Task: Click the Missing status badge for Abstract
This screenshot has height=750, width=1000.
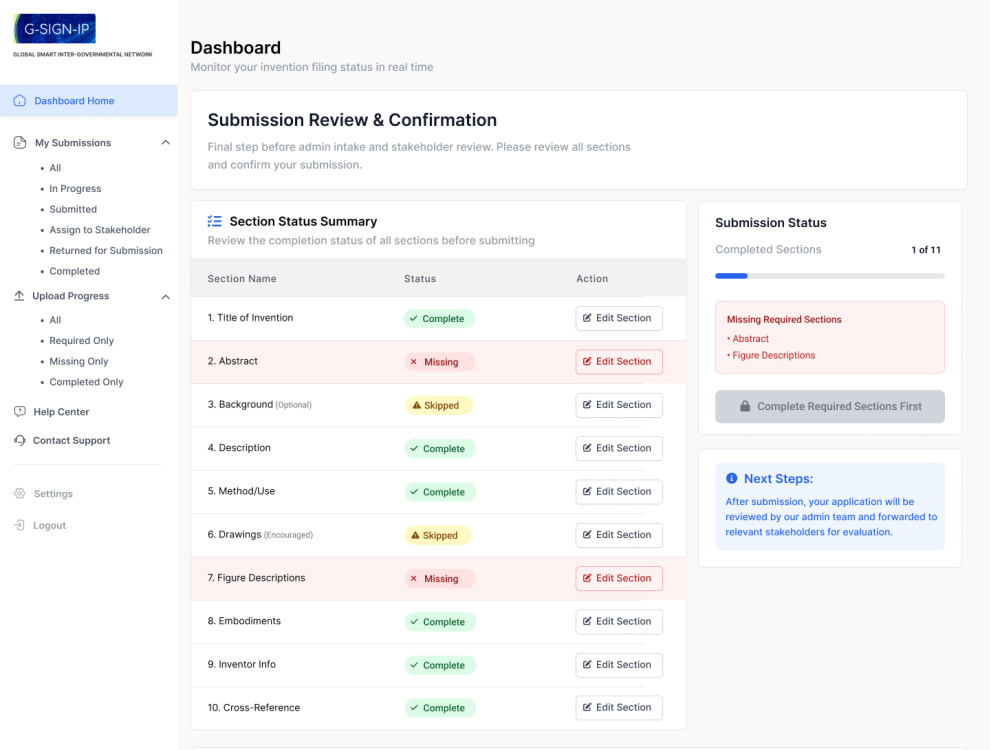Action: click(x=439, y=362)
